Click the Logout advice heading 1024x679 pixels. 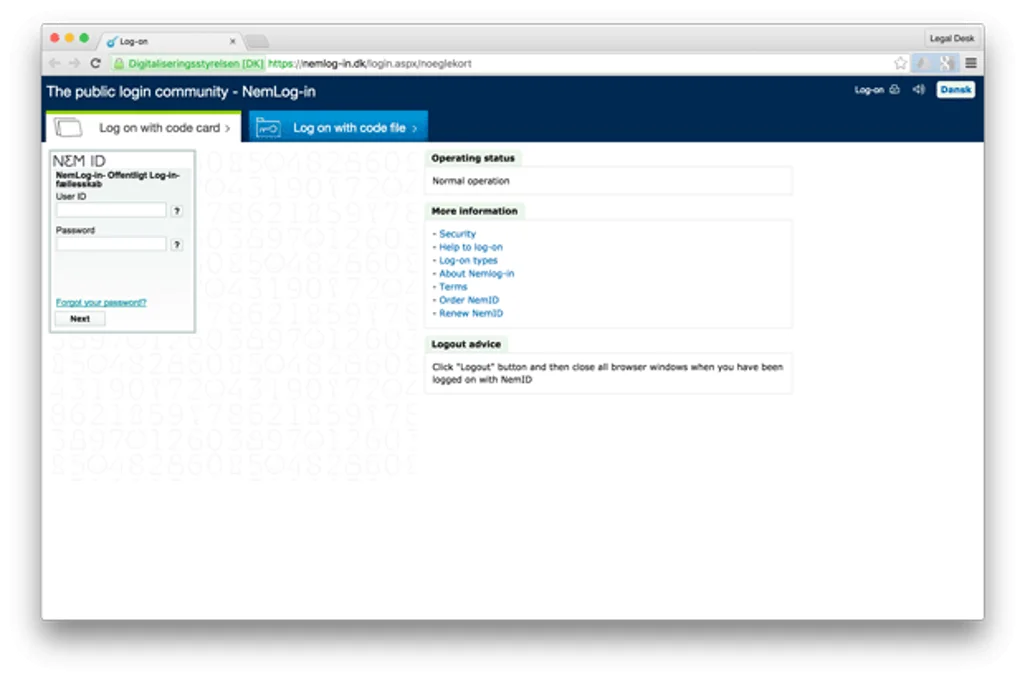pos(466,344)
